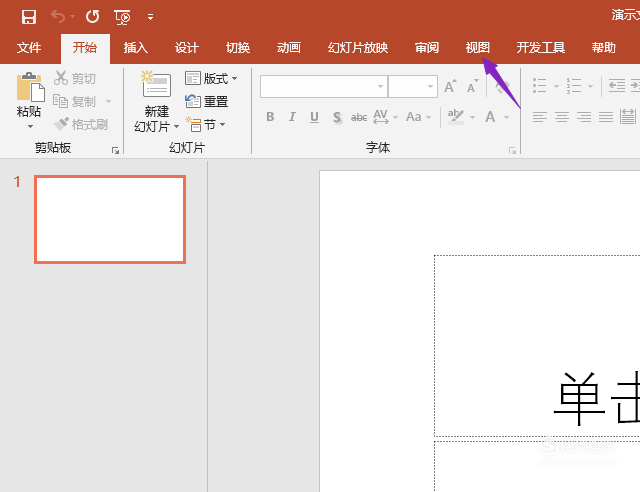Open the 动画 tab
This screenshot has width=640, height=492.
pyautogui.click(x=289, y=48)
